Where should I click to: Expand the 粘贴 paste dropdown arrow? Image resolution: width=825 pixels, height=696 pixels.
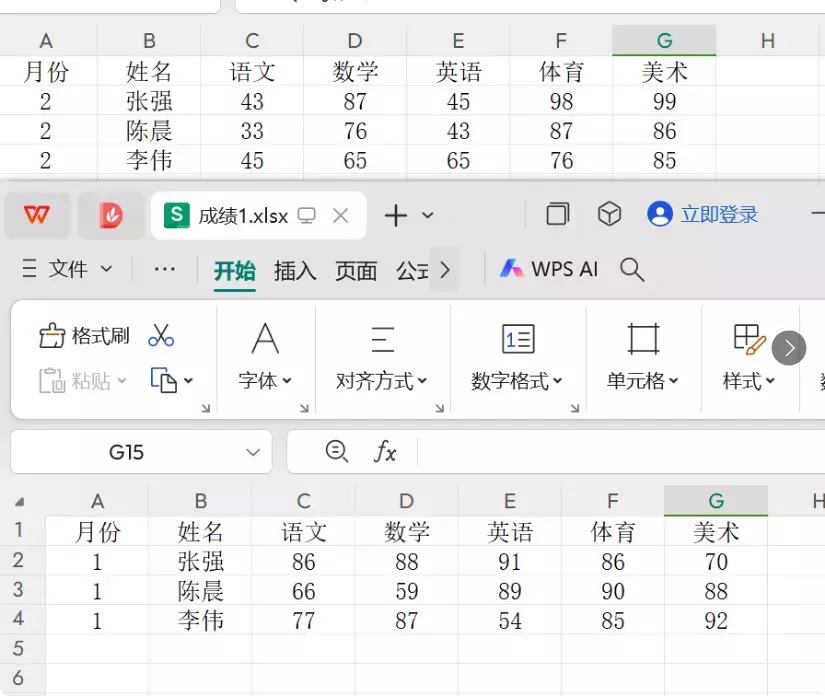[x=120, y=381]
